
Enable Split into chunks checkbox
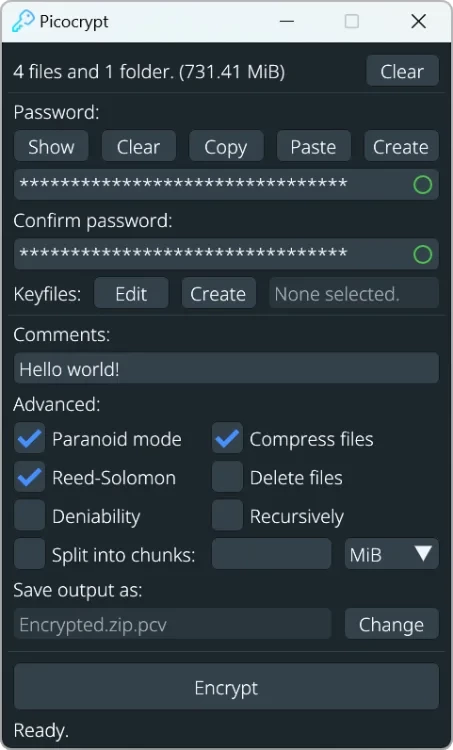(30, 554)
